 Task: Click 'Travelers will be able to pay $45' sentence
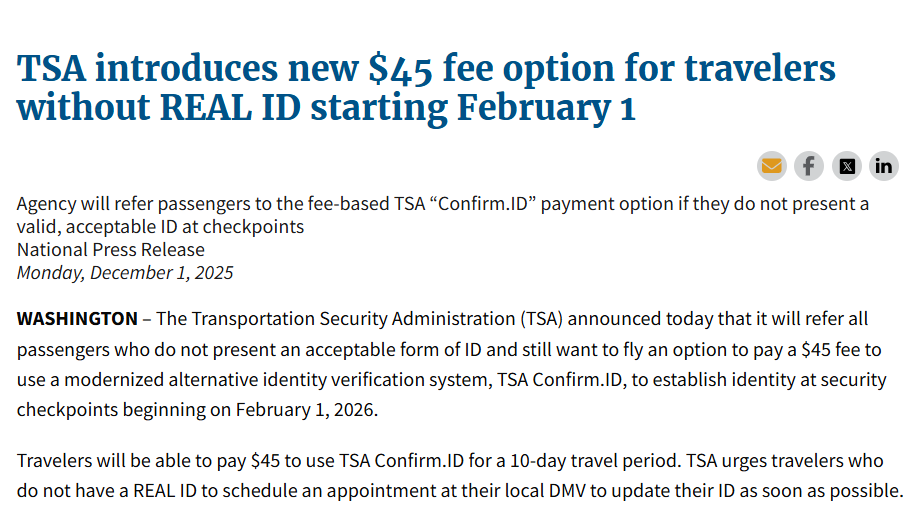coord(149,461)
